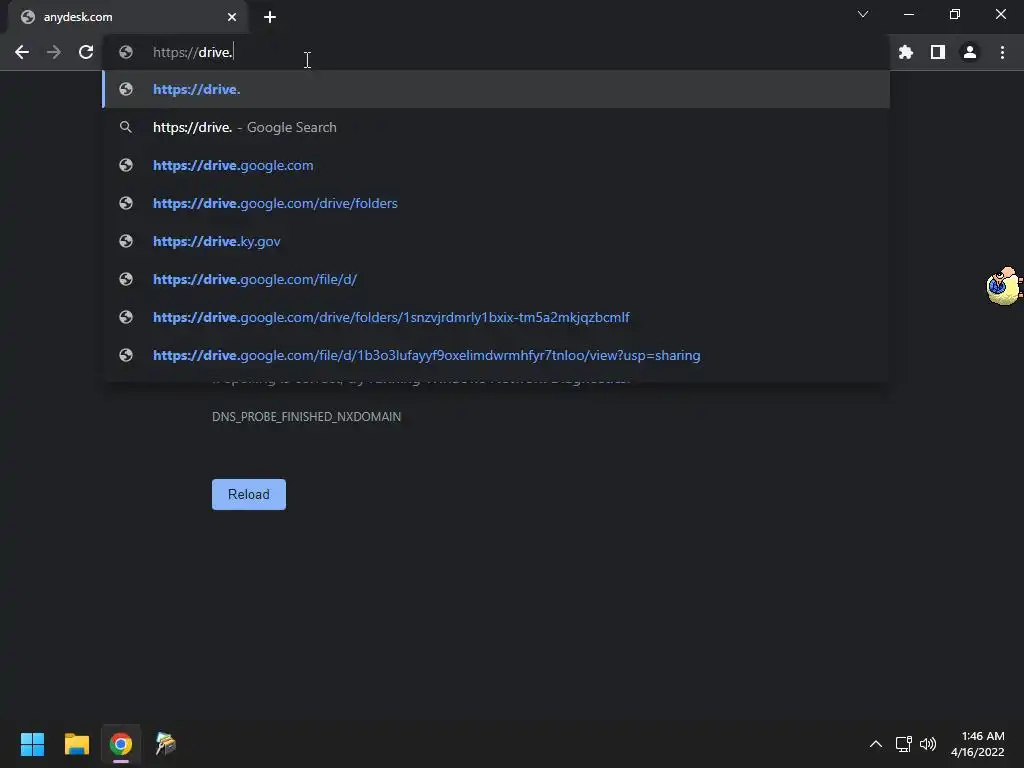Open the tab search chevron
1024x768 pixels.
coord(863,14)
